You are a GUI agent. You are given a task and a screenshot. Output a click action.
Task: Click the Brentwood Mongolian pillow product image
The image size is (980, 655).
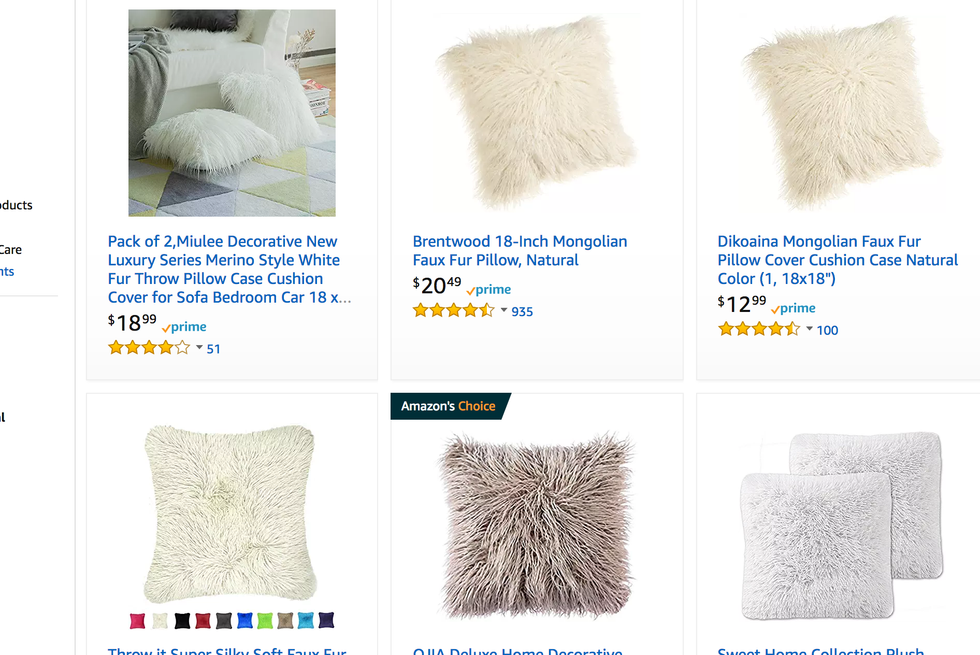pyautogui.click(x=537, y=113)
